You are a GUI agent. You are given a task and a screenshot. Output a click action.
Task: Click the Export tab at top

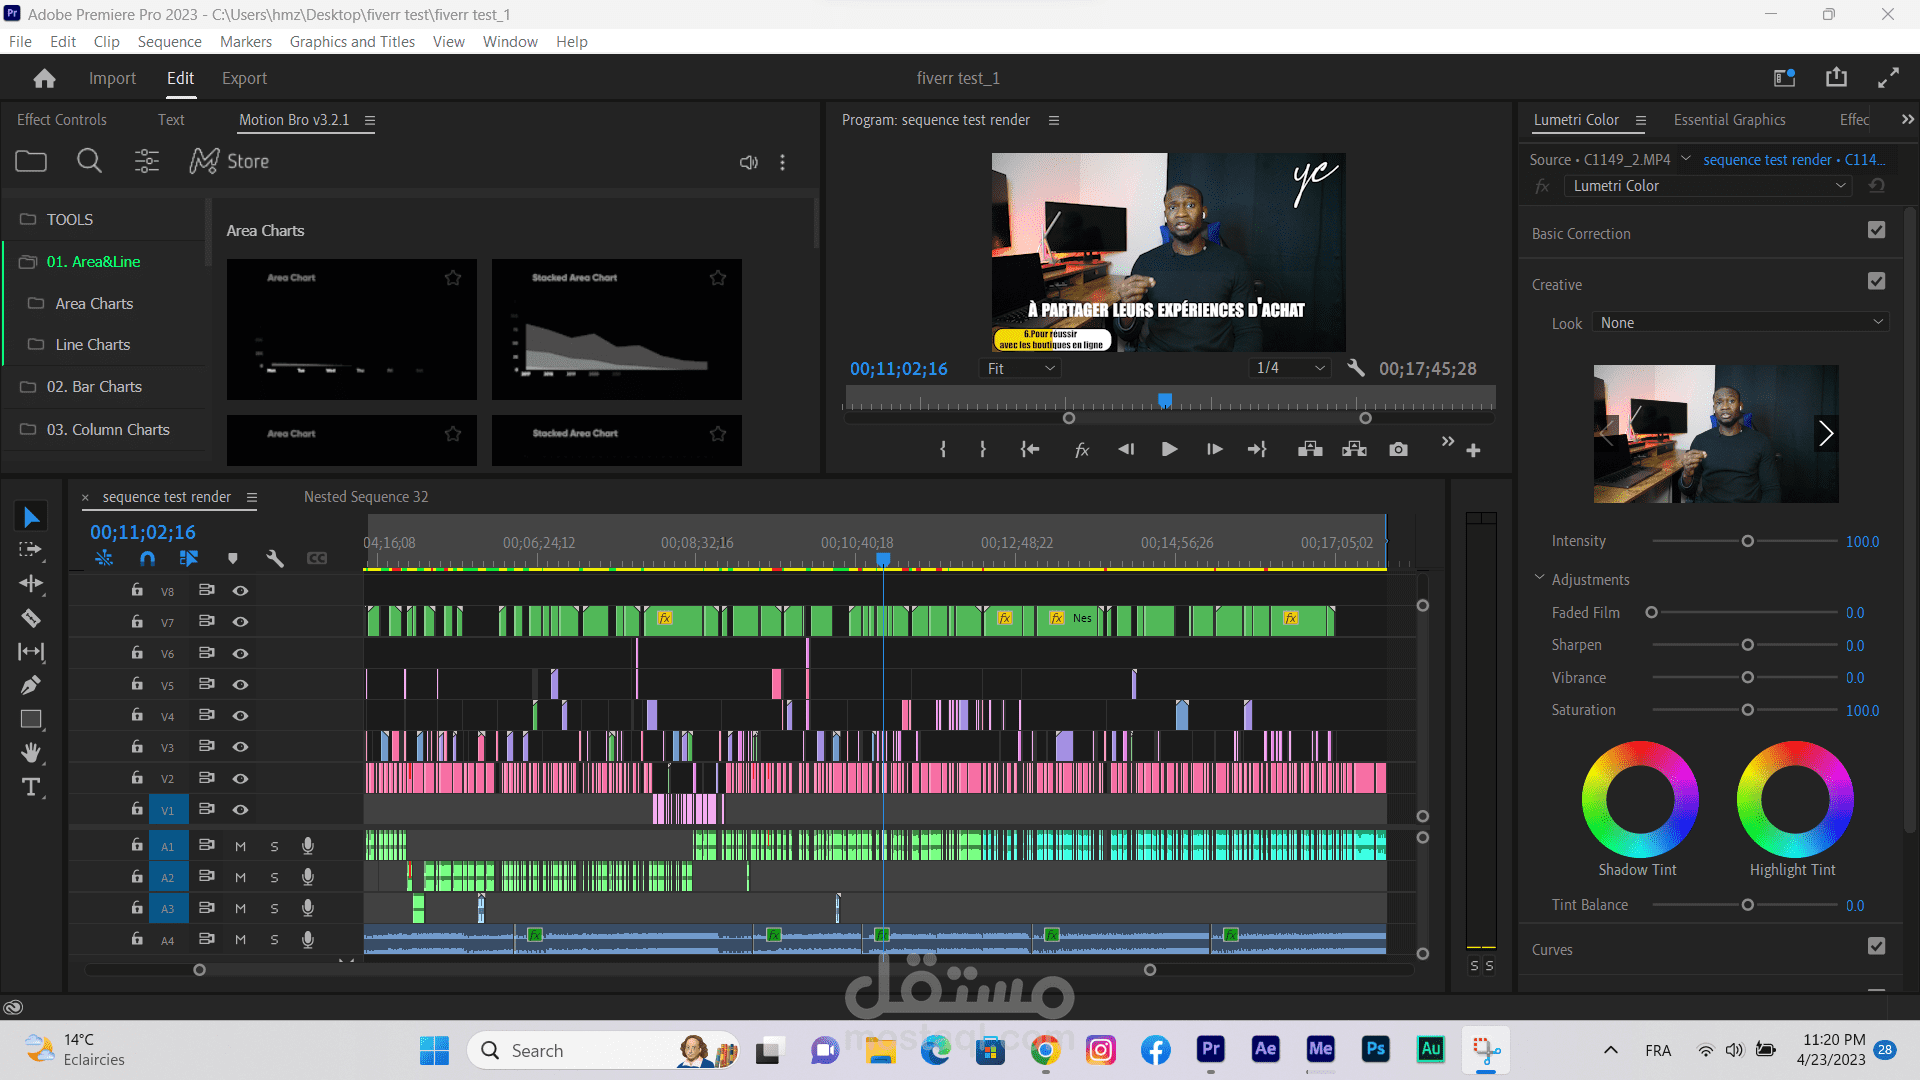pyautogui.click(x=244, y=78)
